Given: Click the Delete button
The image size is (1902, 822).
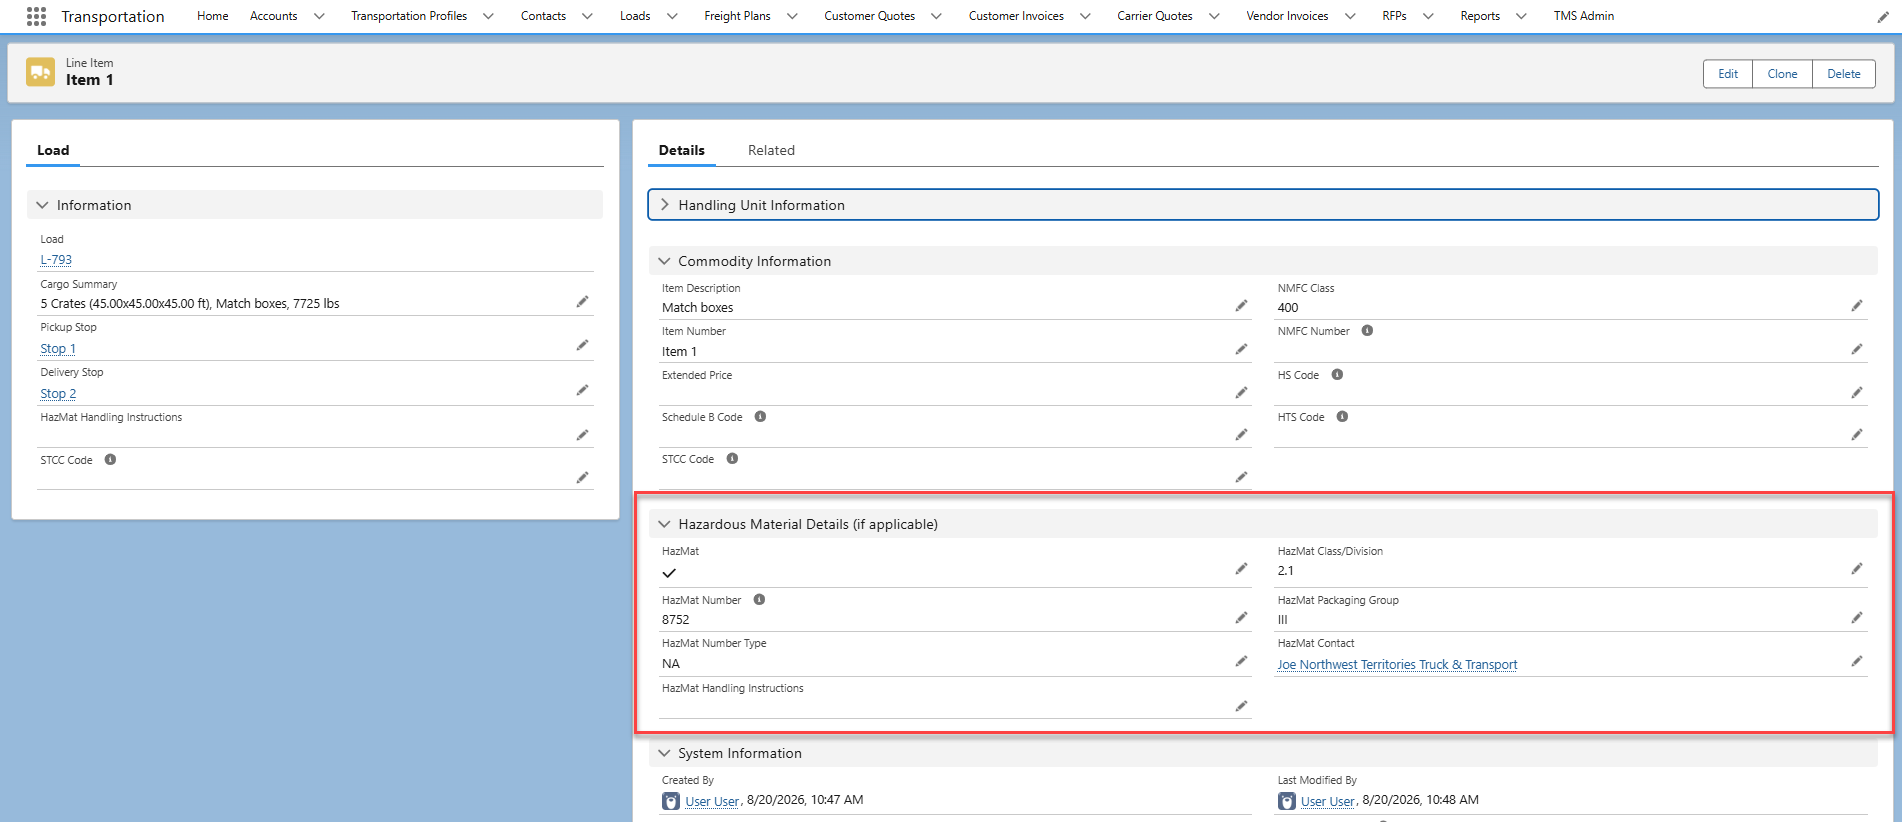Looking at the screenshot, I should 1844,74.
